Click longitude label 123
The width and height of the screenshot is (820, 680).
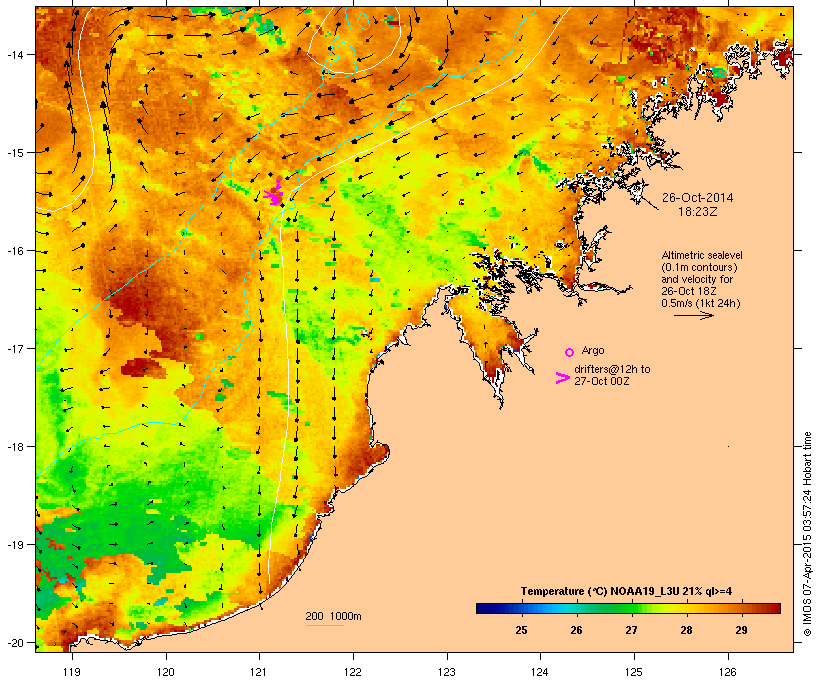447,672
